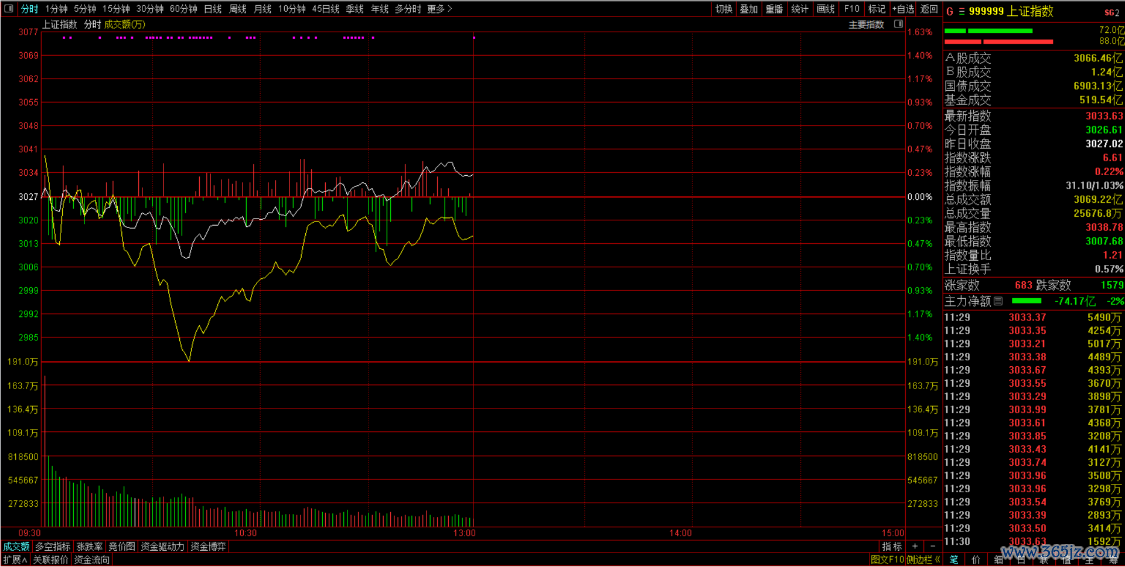This screenshot has height=567, width=1125.
Task: Switch to the 日线 daily chart
Action: tap(212, 9)
